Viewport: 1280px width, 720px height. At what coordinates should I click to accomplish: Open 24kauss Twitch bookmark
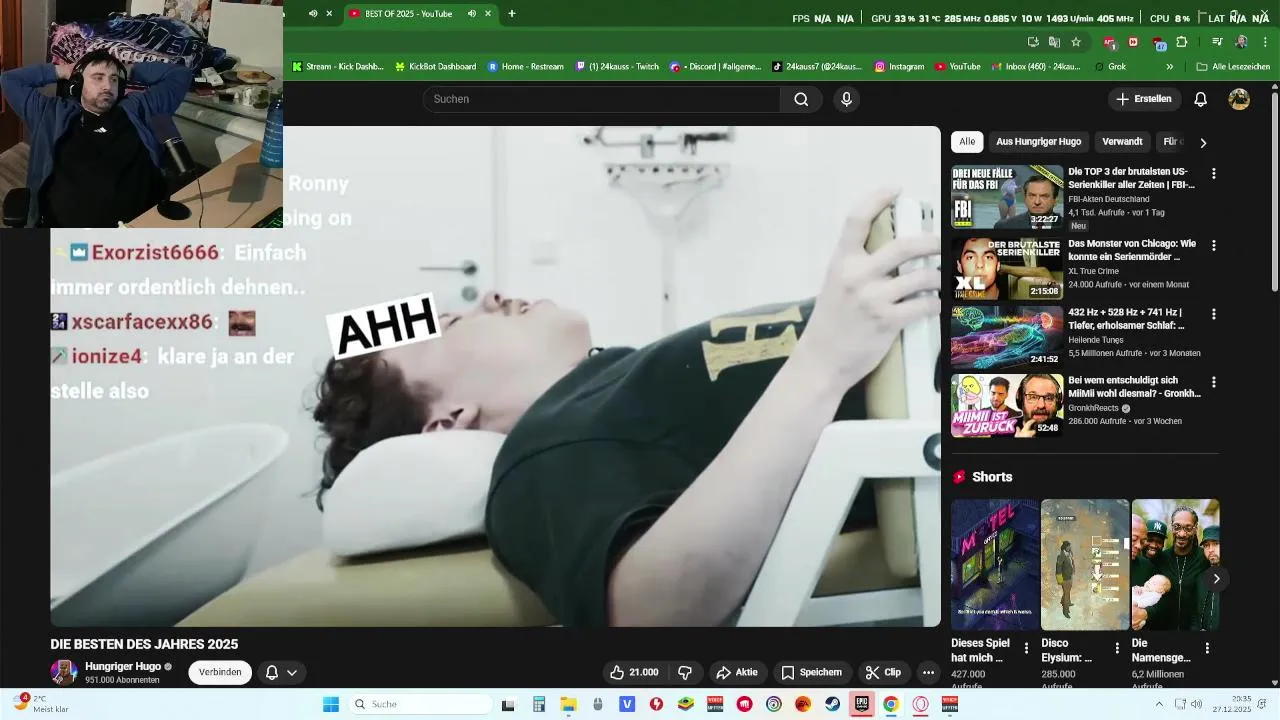coord(617,66)
